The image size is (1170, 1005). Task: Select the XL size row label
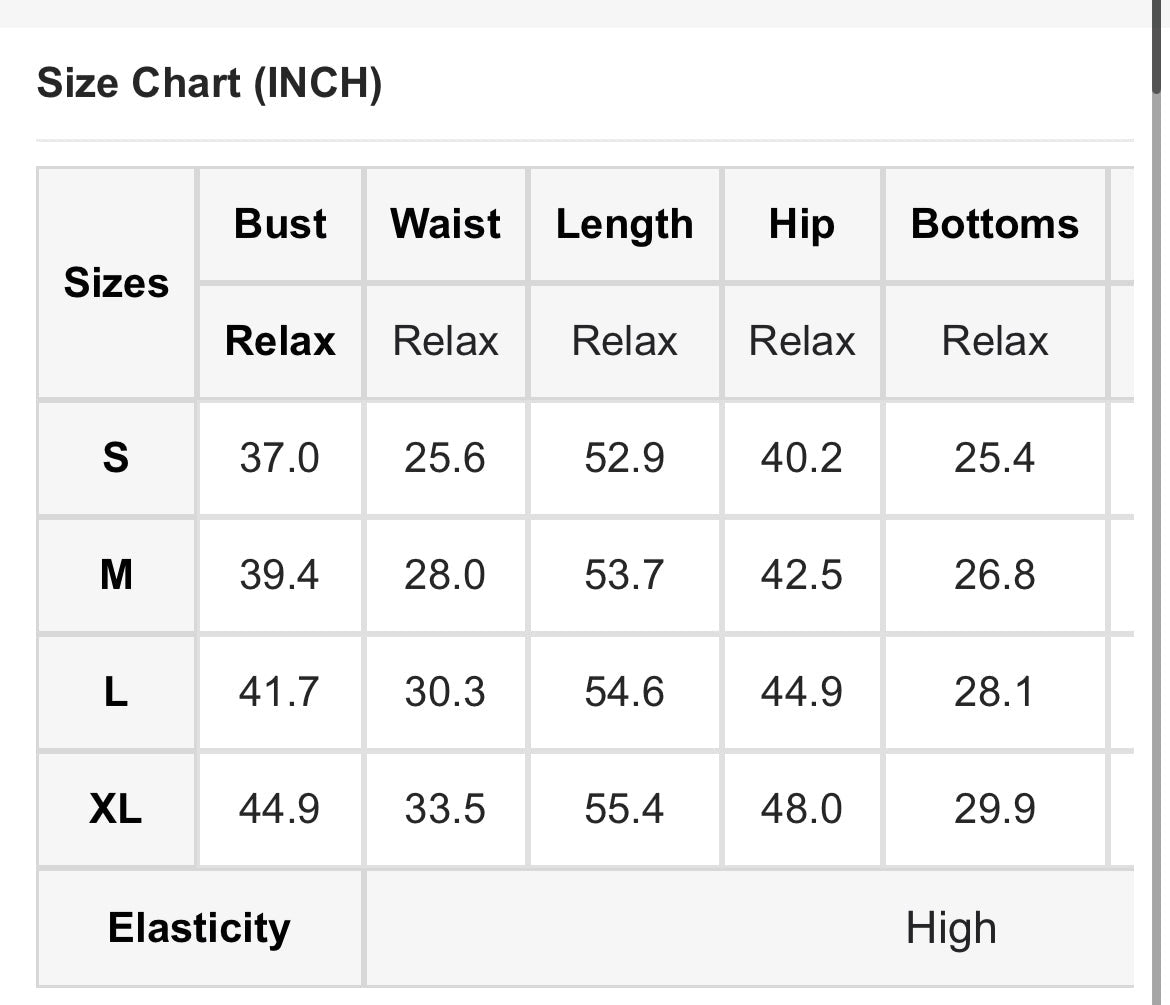tap(116, 809)
